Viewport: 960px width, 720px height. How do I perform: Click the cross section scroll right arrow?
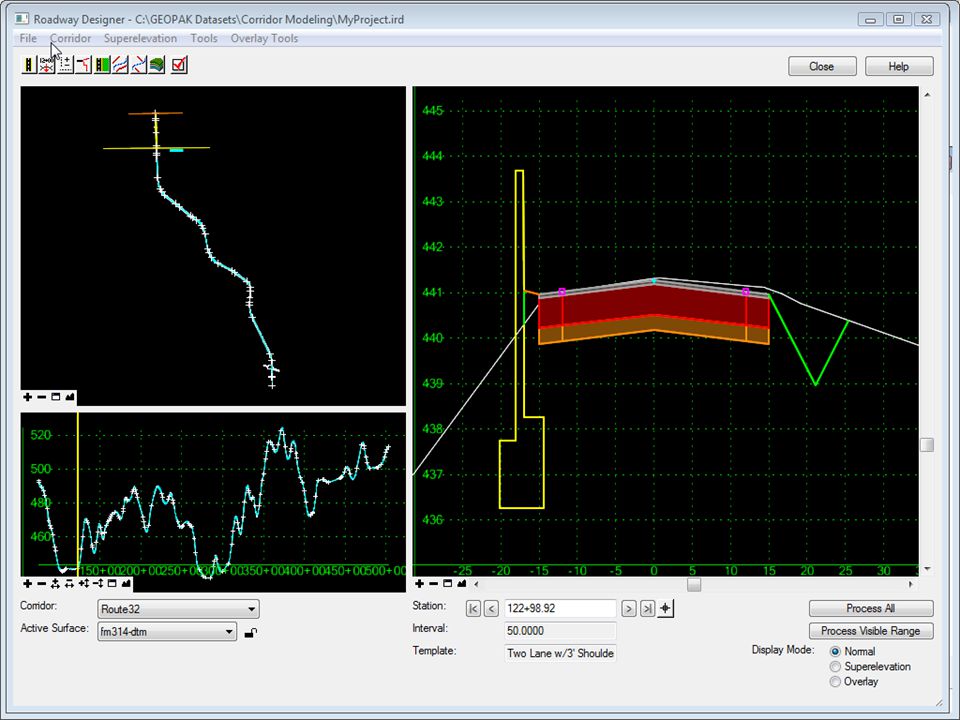click(910, 585)
